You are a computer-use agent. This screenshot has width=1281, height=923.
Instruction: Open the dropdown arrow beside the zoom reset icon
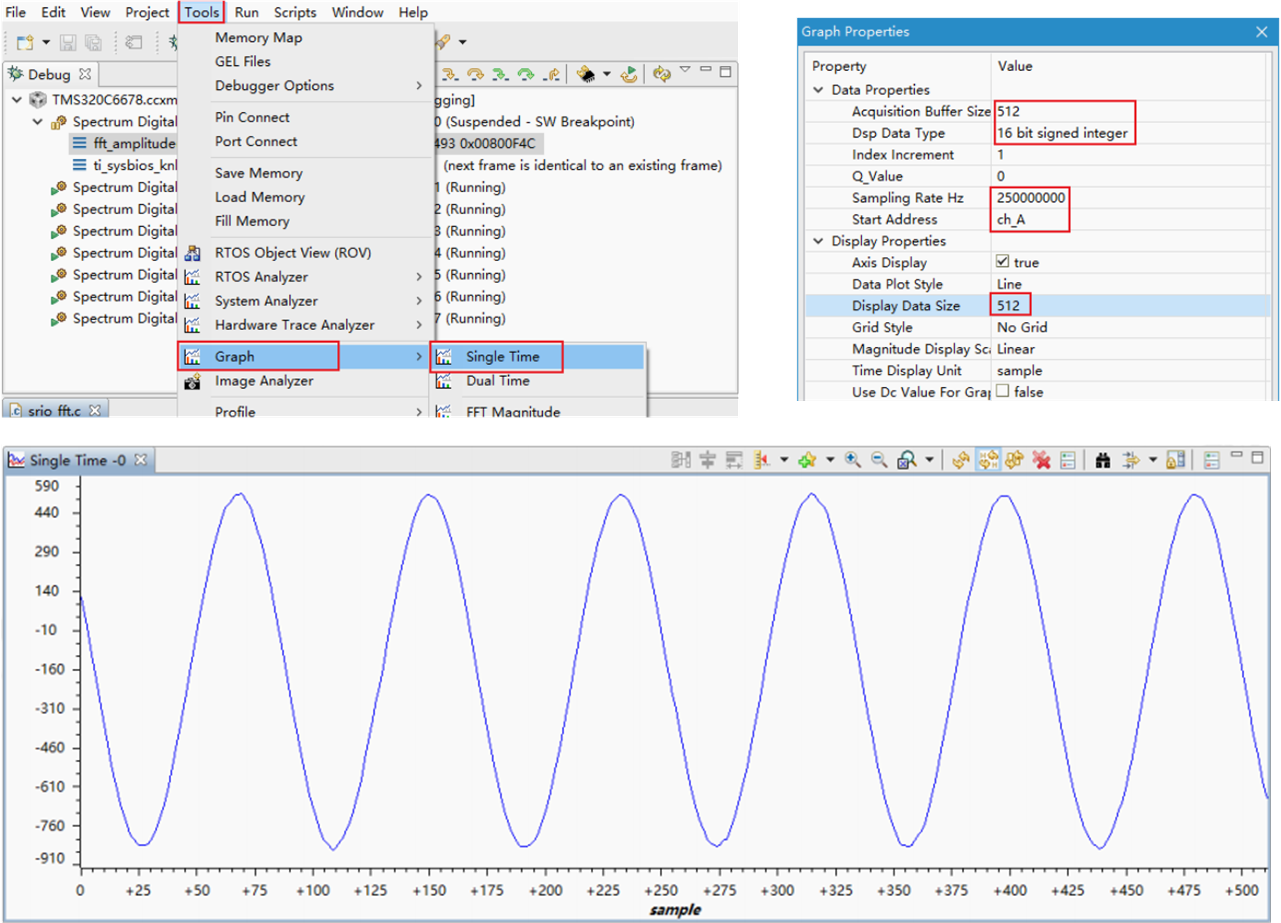pyautogui.click(x=930, y=460)
